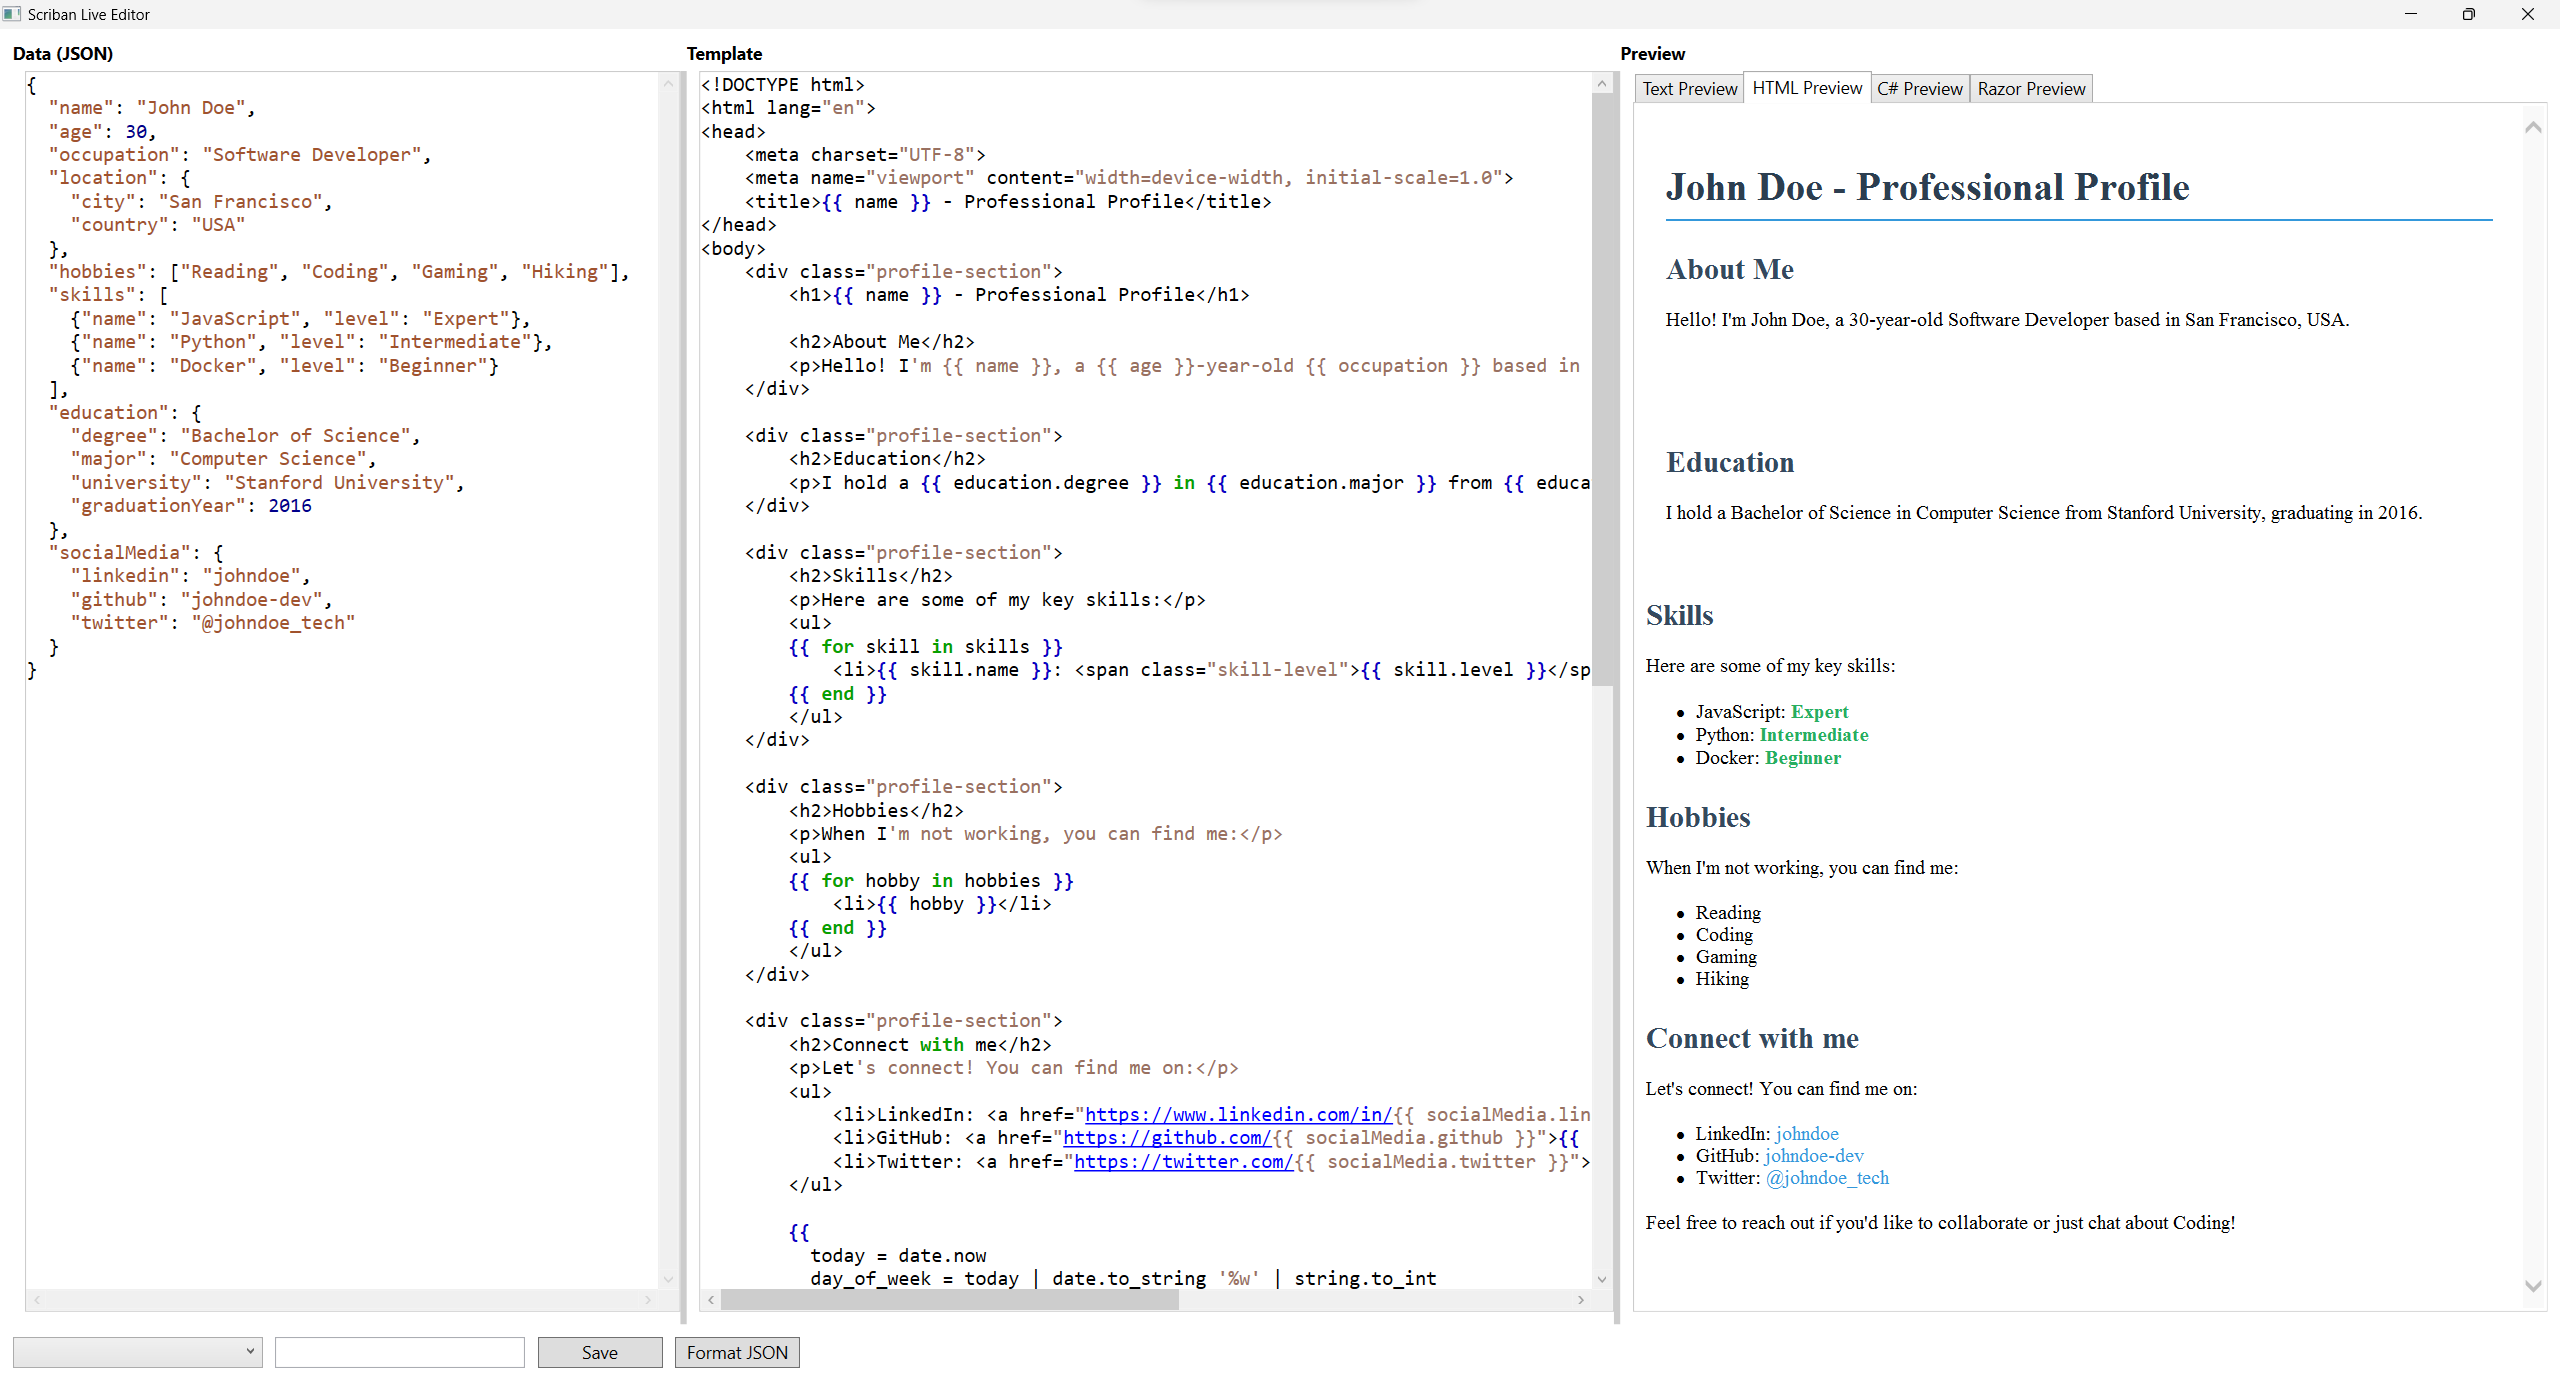Open the johndoe LinkedIn link in preview
Viewport: 2560px width, 1380px height.
1807,1133
